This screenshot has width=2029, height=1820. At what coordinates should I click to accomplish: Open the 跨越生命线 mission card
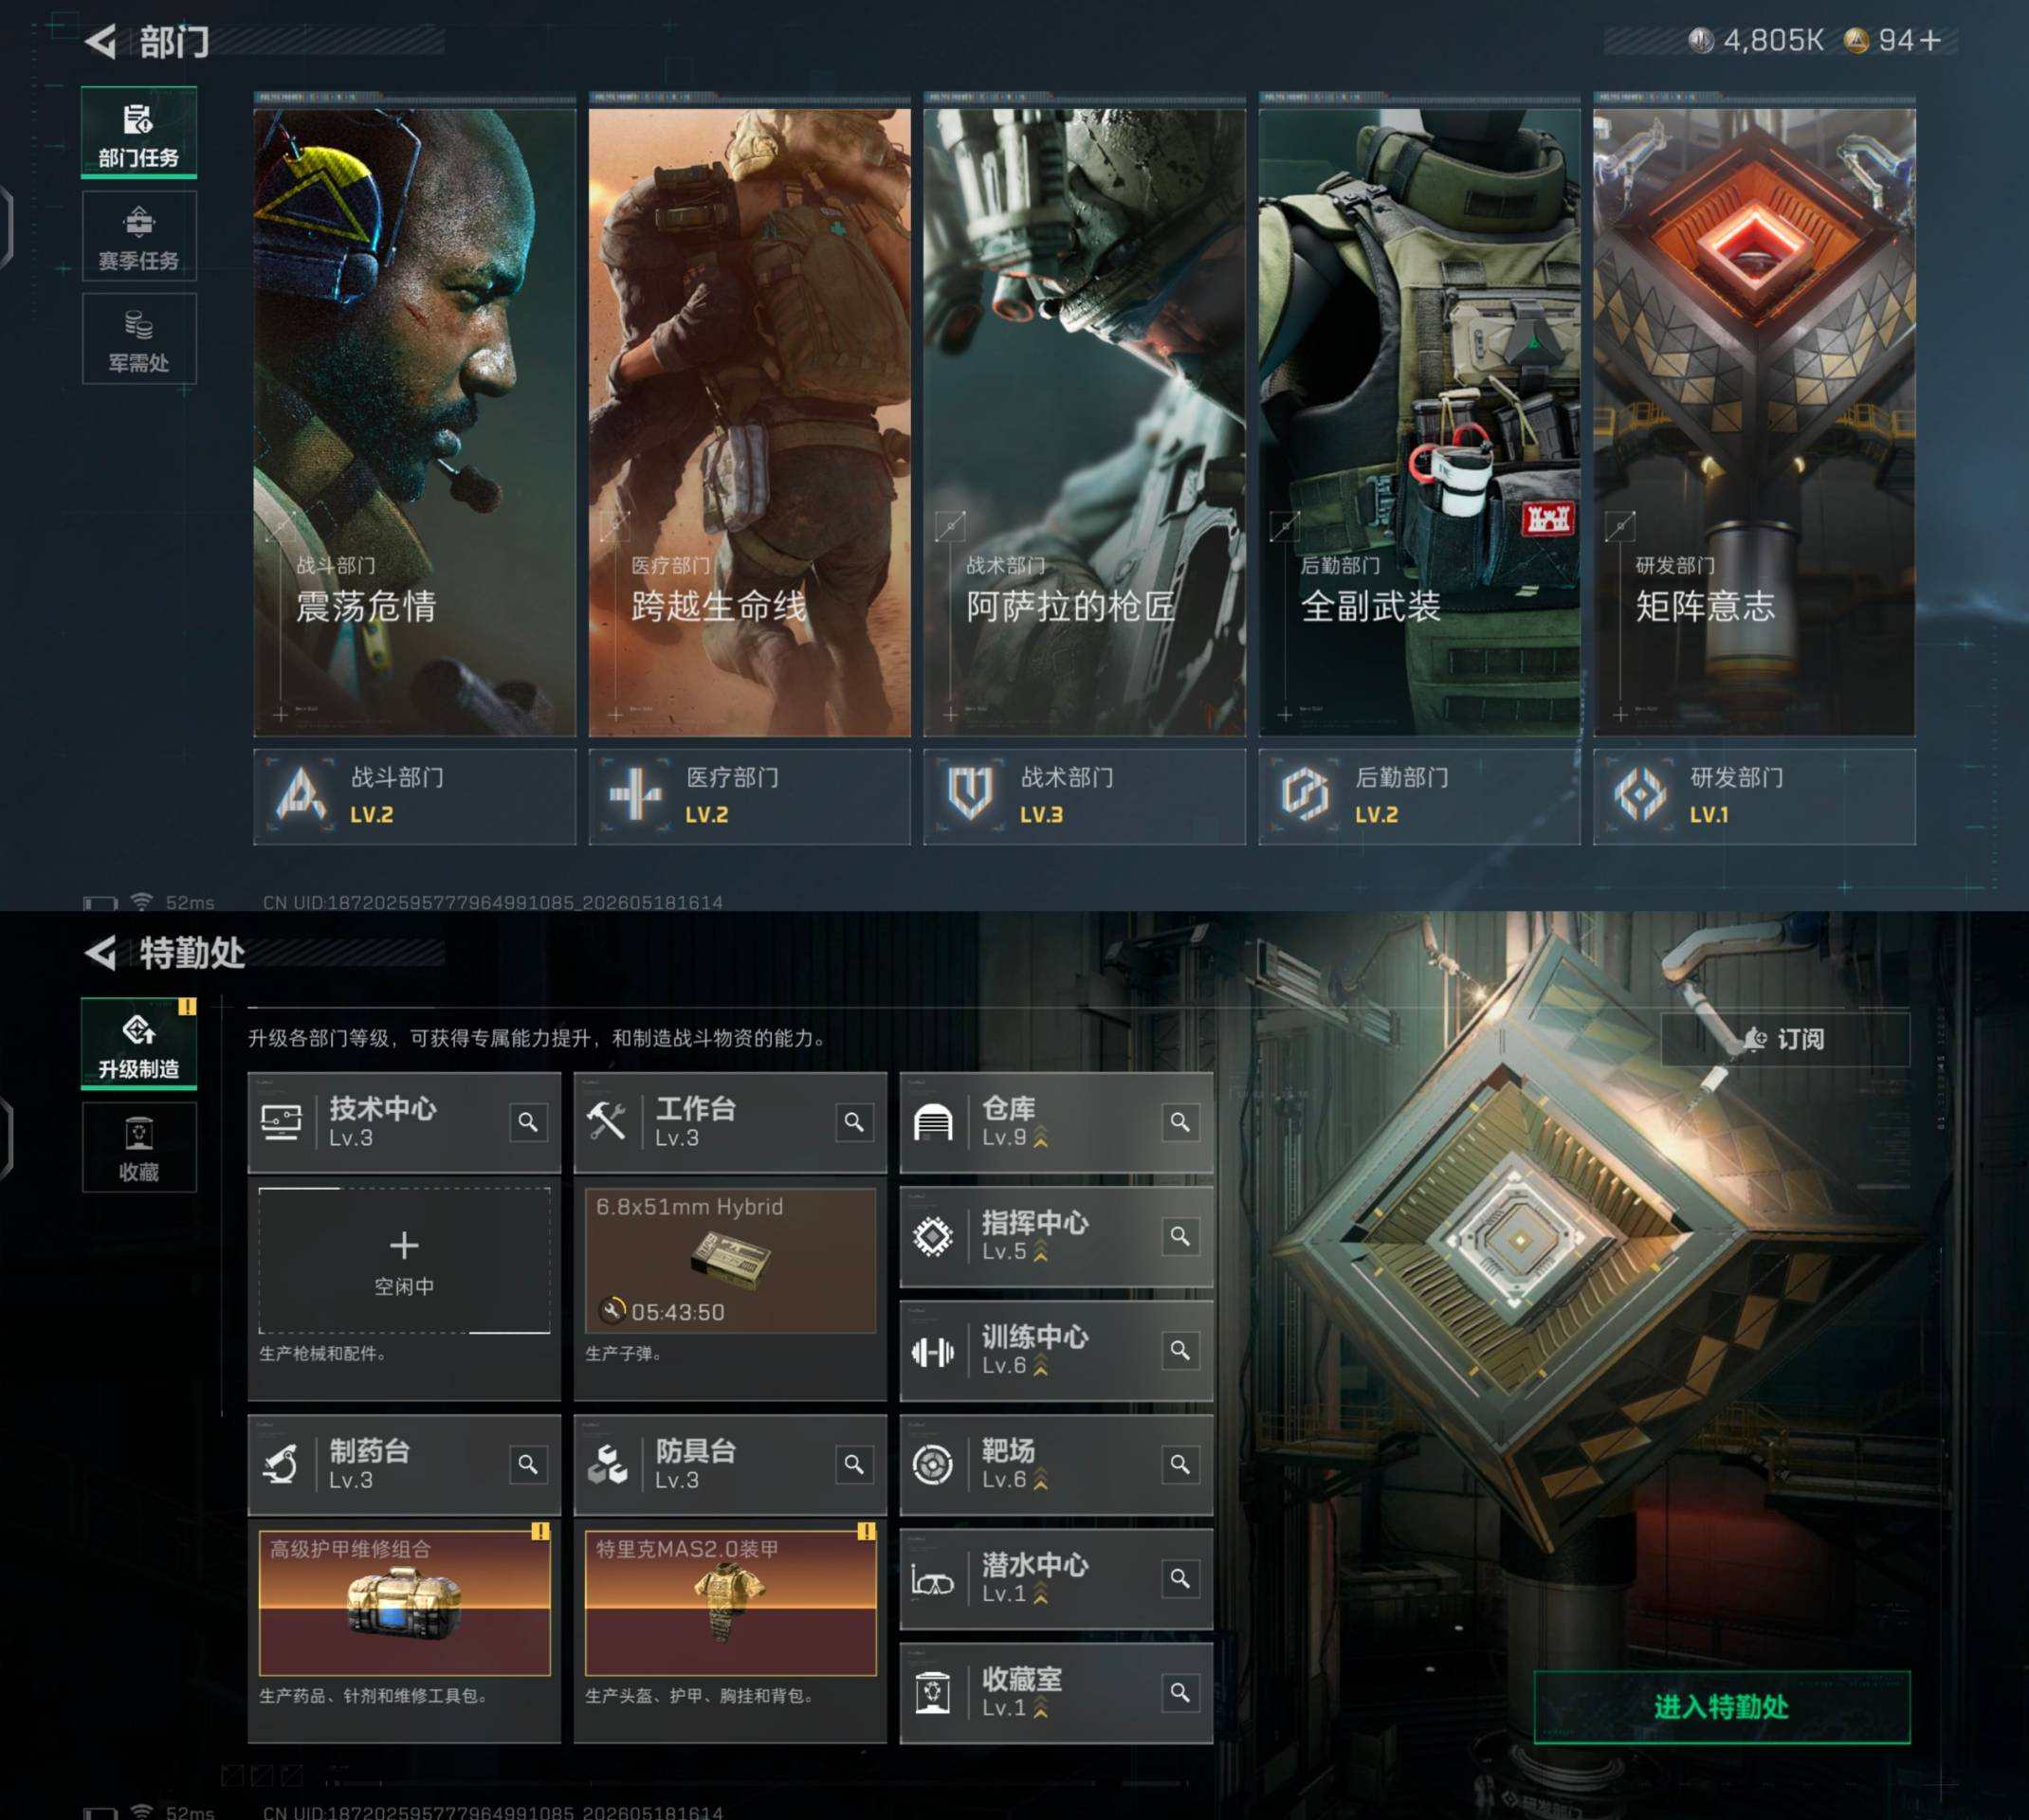click(x=750, y=422)
